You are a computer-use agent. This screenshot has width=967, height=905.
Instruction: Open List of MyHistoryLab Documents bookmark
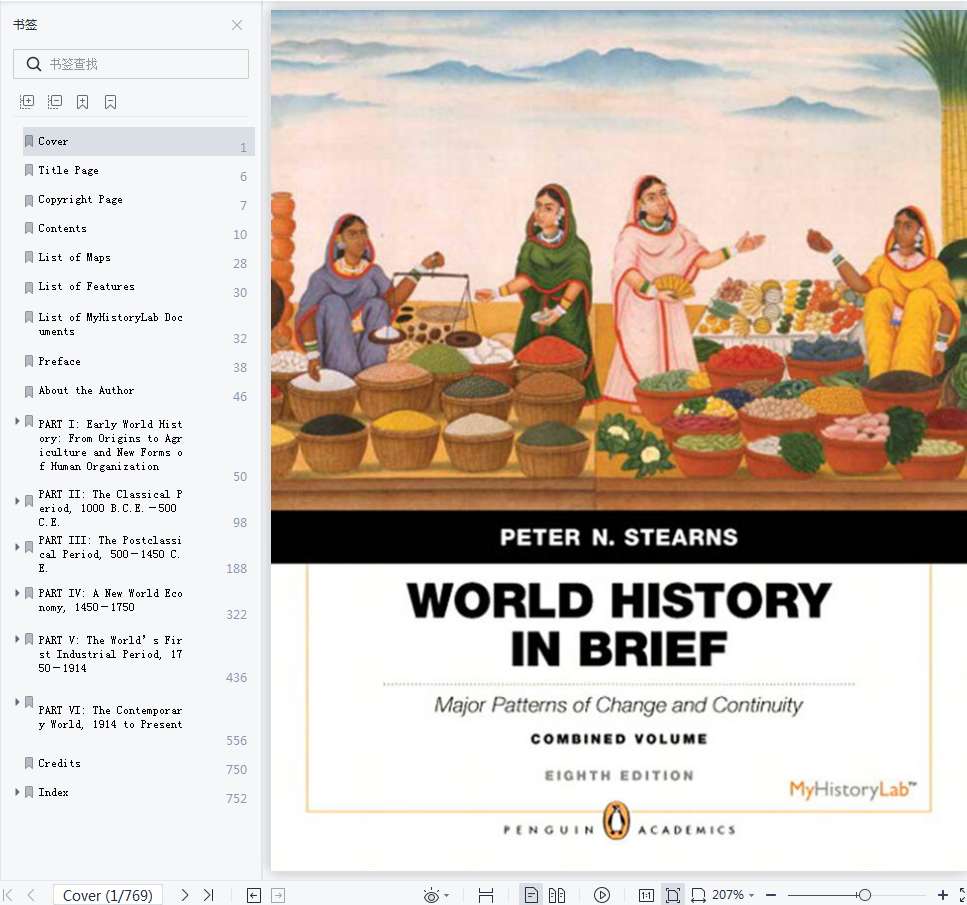click(110, 324)
